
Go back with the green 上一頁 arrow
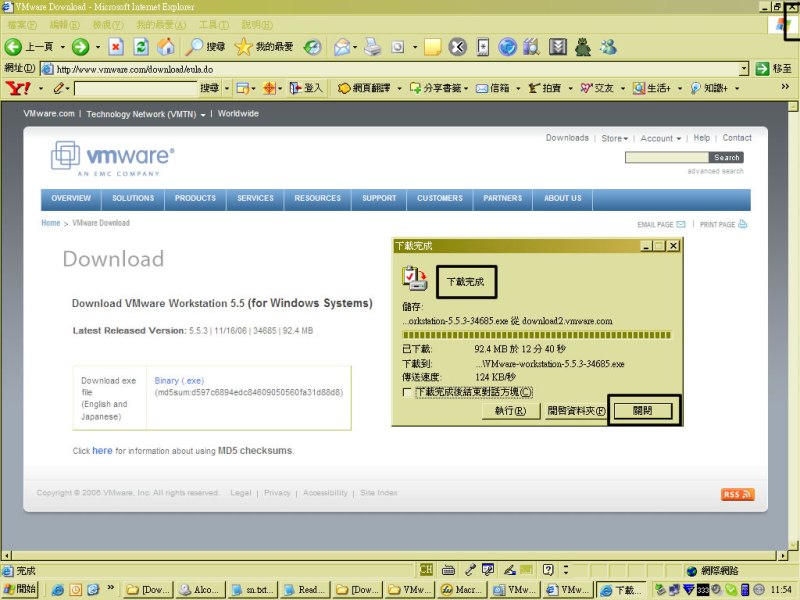point(29,47)
